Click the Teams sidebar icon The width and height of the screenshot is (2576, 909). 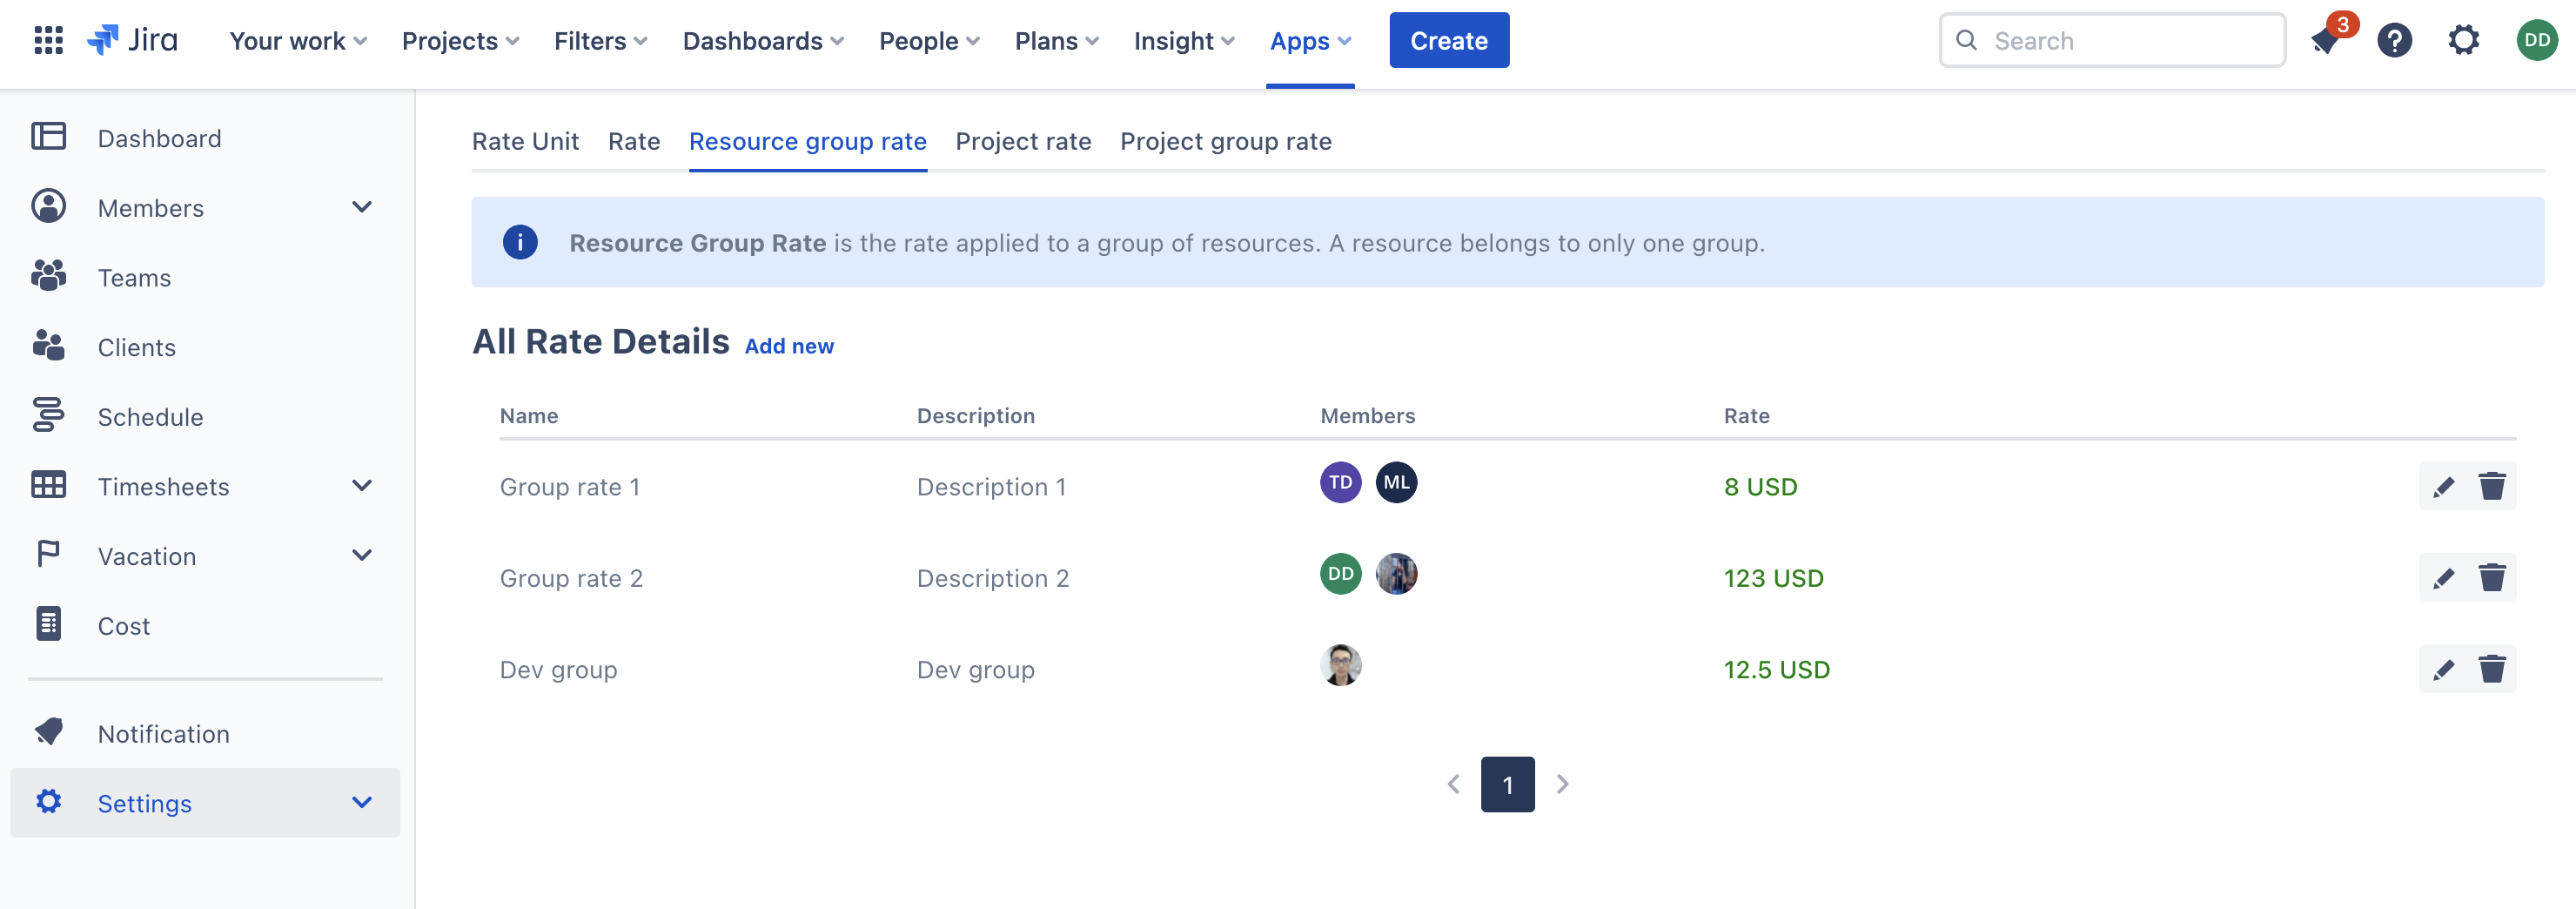(x=48, y=276)
